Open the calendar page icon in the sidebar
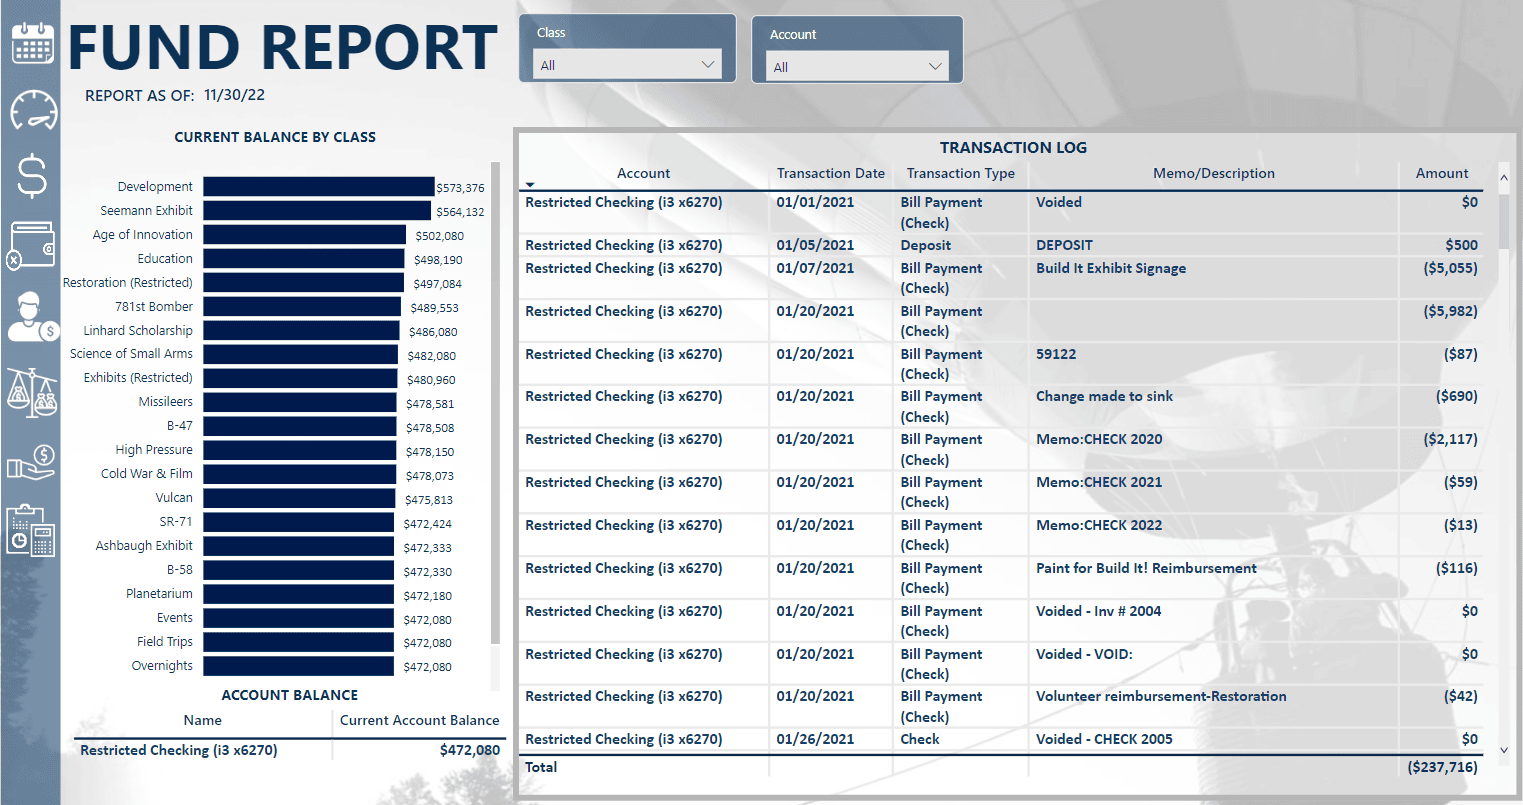1523x805 pixels. pos(33,43)
